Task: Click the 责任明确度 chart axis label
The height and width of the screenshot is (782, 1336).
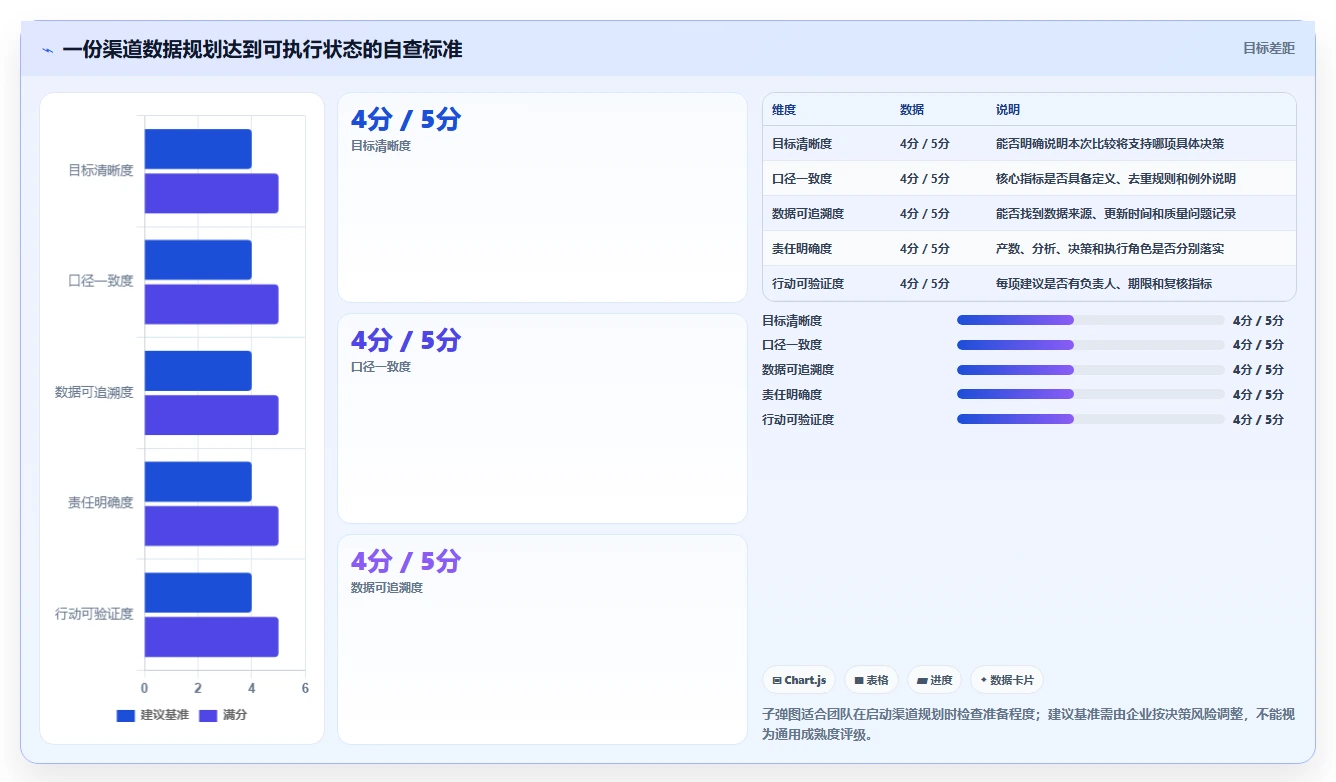Action: coord(100,503)
